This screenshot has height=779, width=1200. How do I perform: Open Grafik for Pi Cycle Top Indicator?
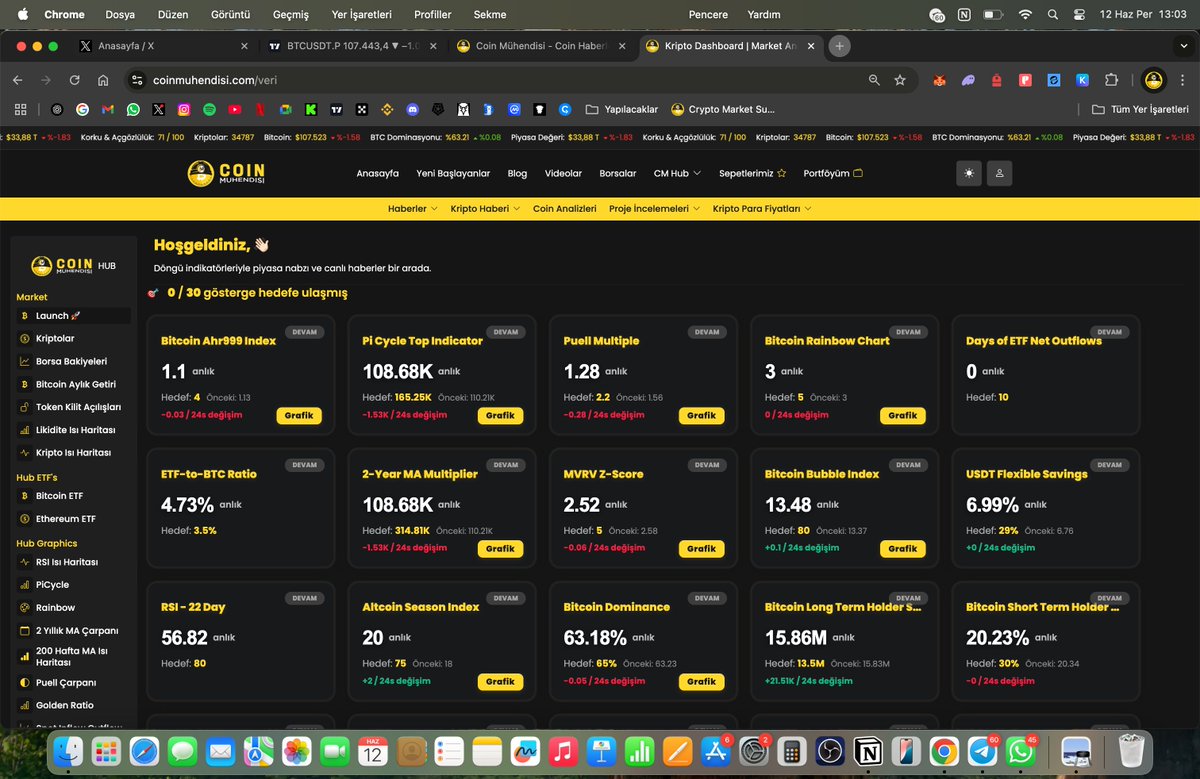pyautogui.click(x=500, y=415)
